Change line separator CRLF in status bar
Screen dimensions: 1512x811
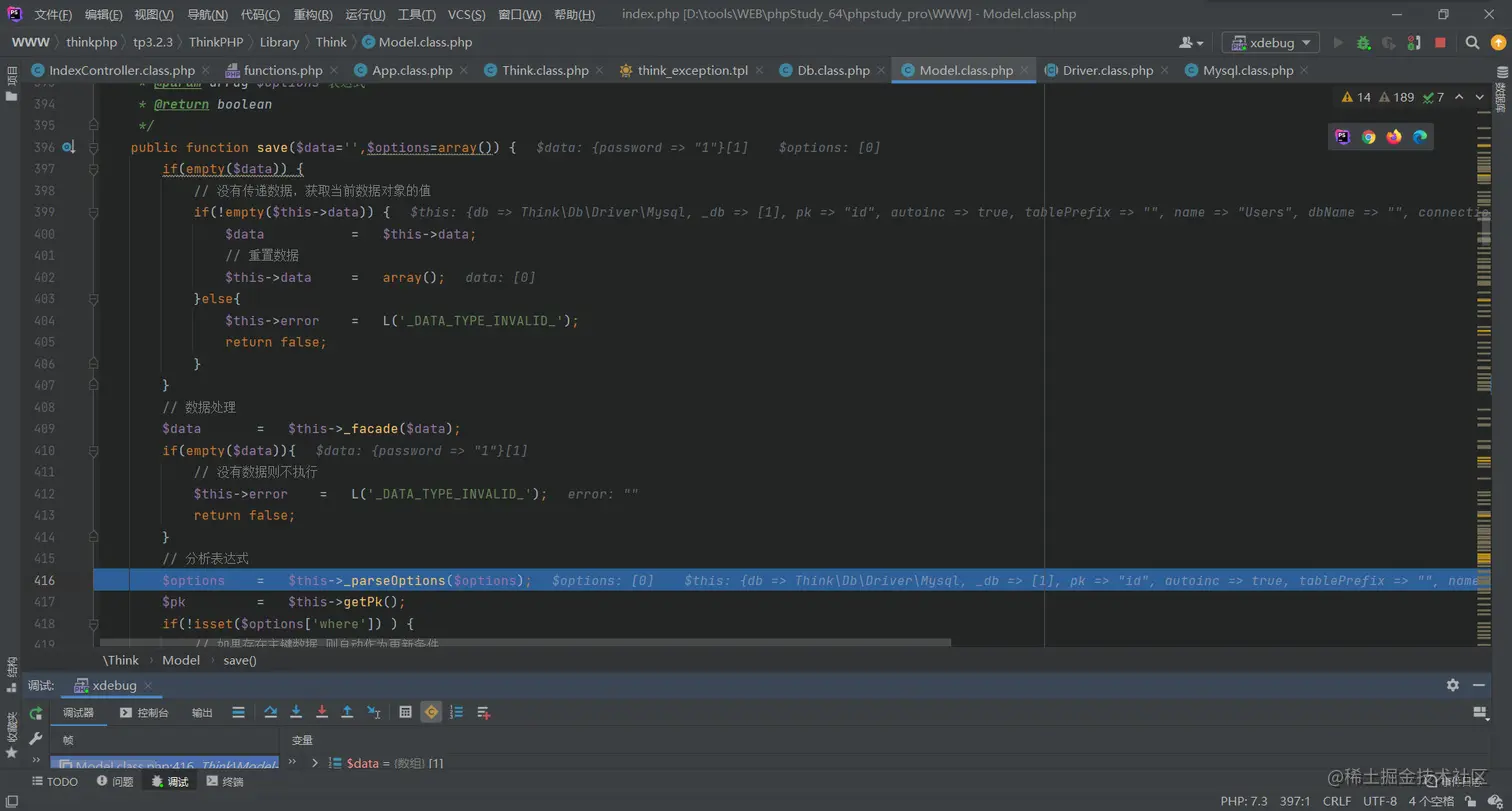1336,801
